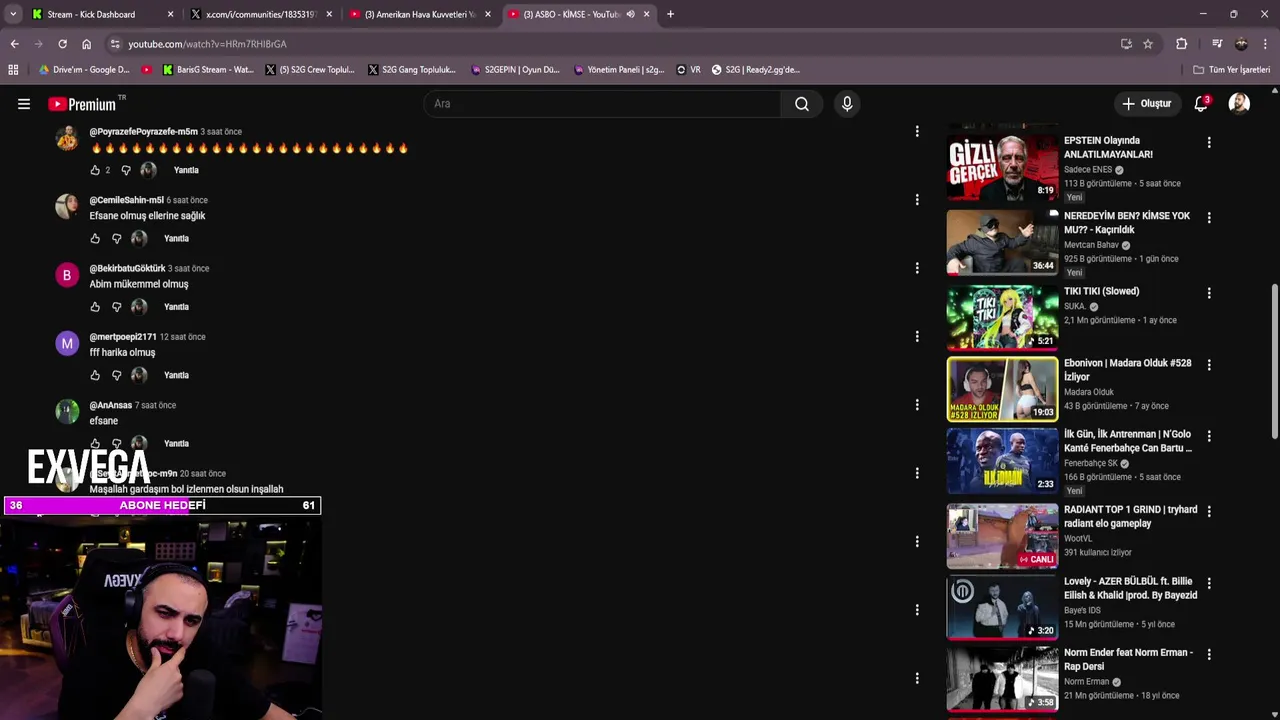Mute the ASBO - KİMSE tab audio
Viewport: 1280px width, 720px height.
[630, 14]
